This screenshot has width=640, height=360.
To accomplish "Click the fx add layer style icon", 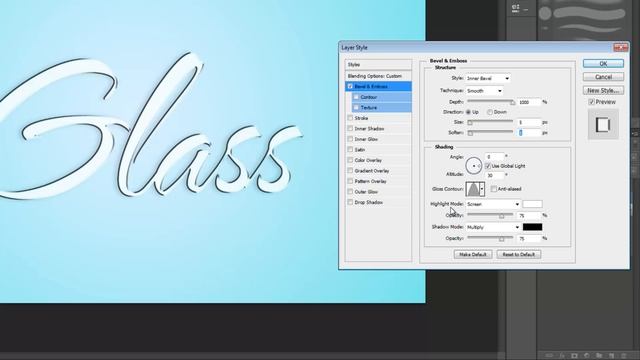I will 562,356.
